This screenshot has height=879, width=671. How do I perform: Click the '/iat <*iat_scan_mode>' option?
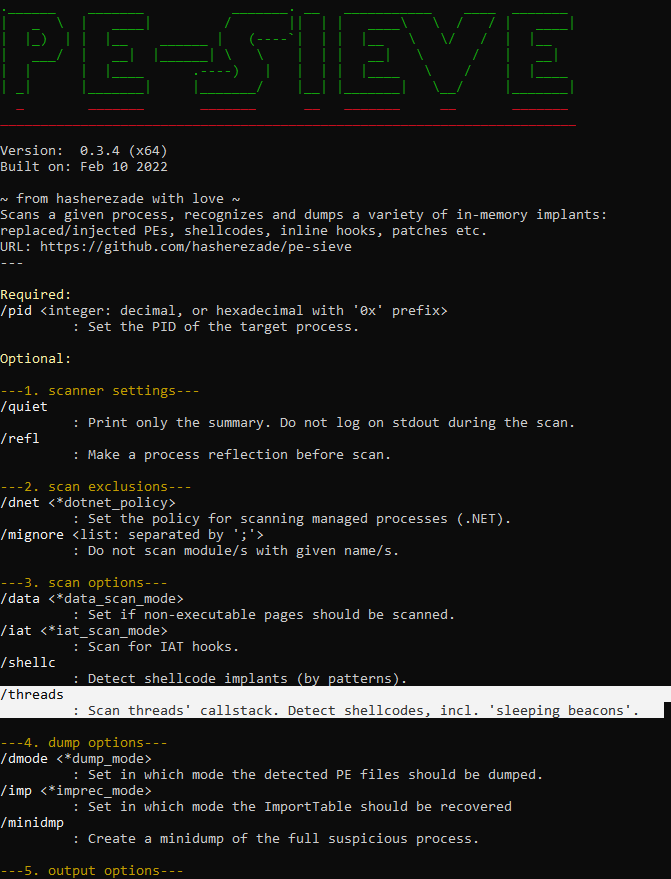84,630
